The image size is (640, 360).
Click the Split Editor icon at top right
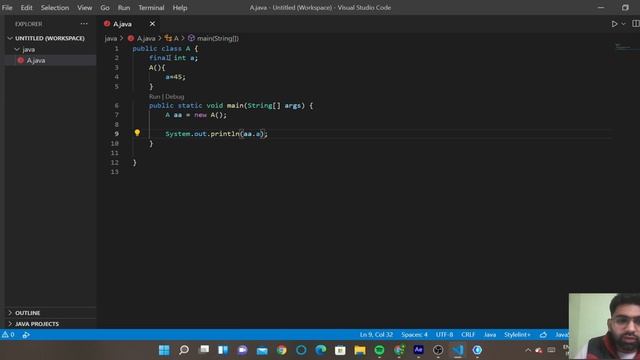coord(636,24)
